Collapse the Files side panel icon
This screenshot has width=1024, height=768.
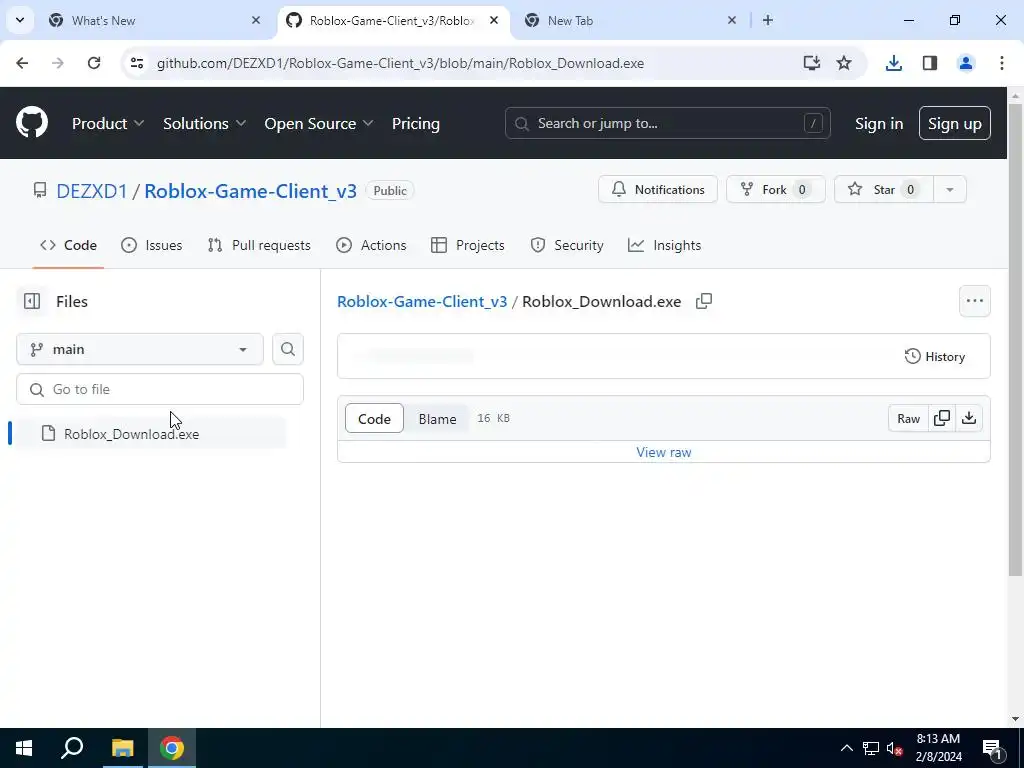point(31,301)
